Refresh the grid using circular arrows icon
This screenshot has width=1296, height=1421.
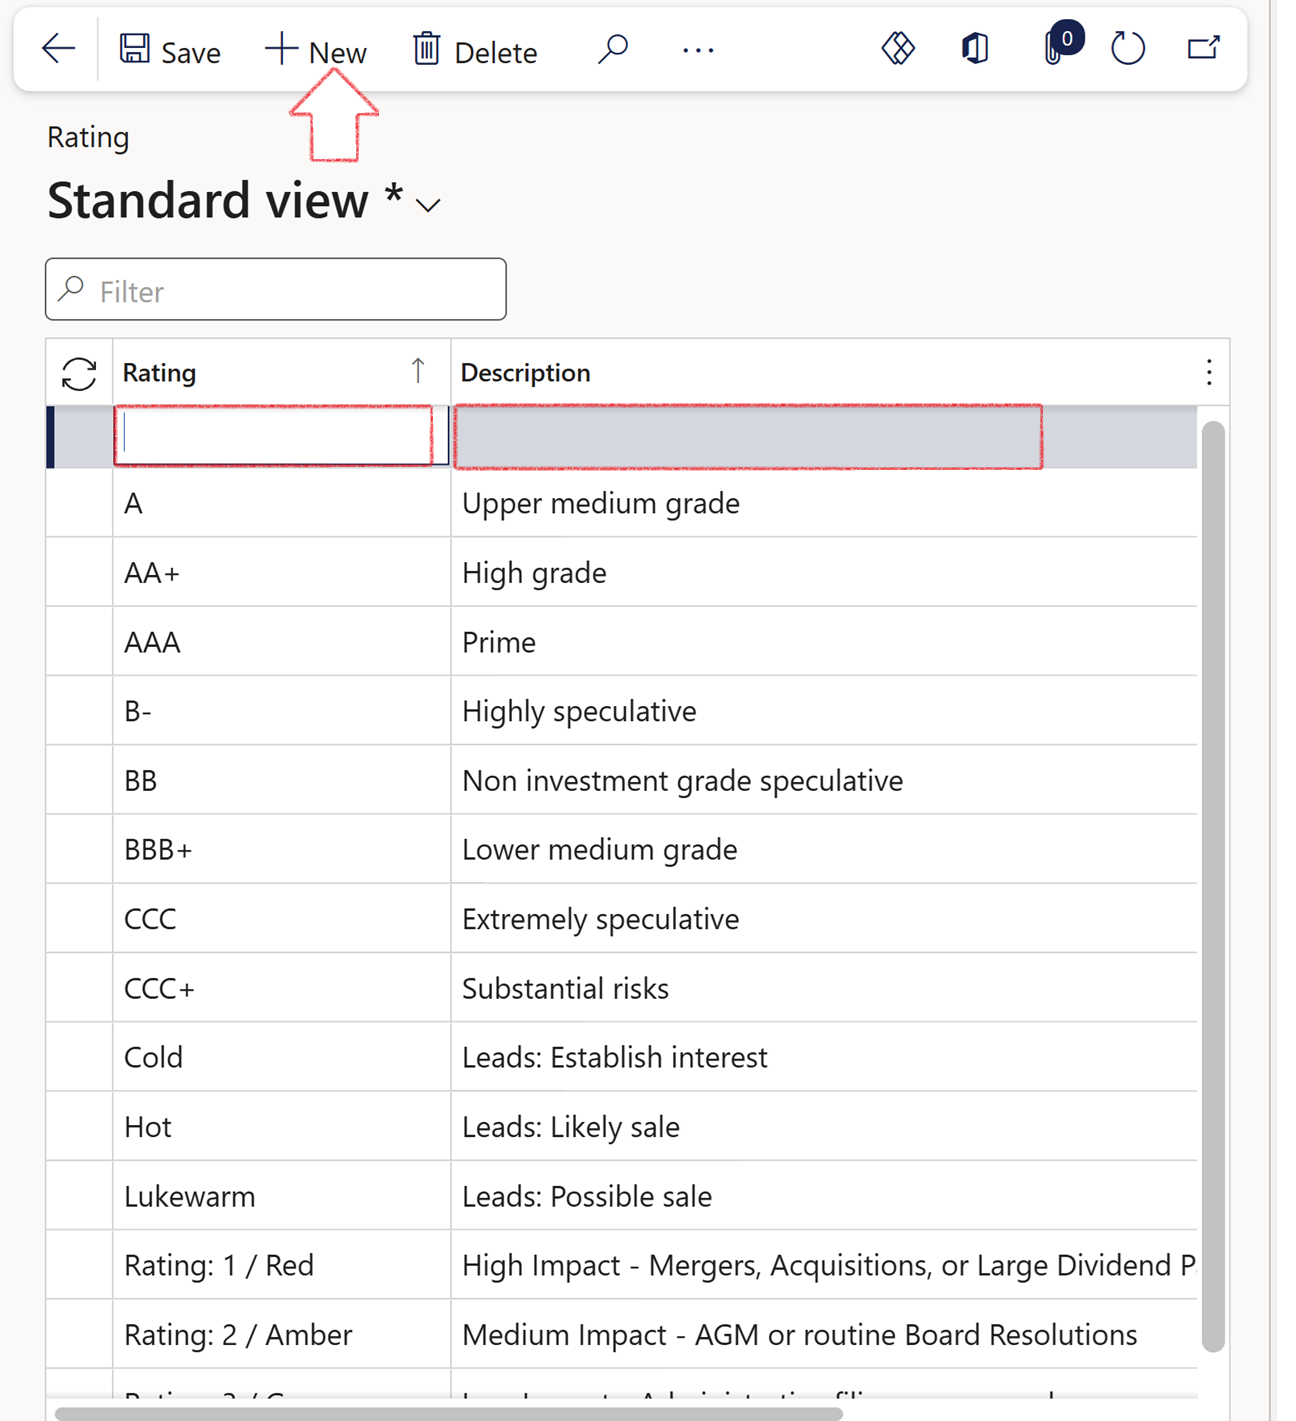(x=79, y=374)
